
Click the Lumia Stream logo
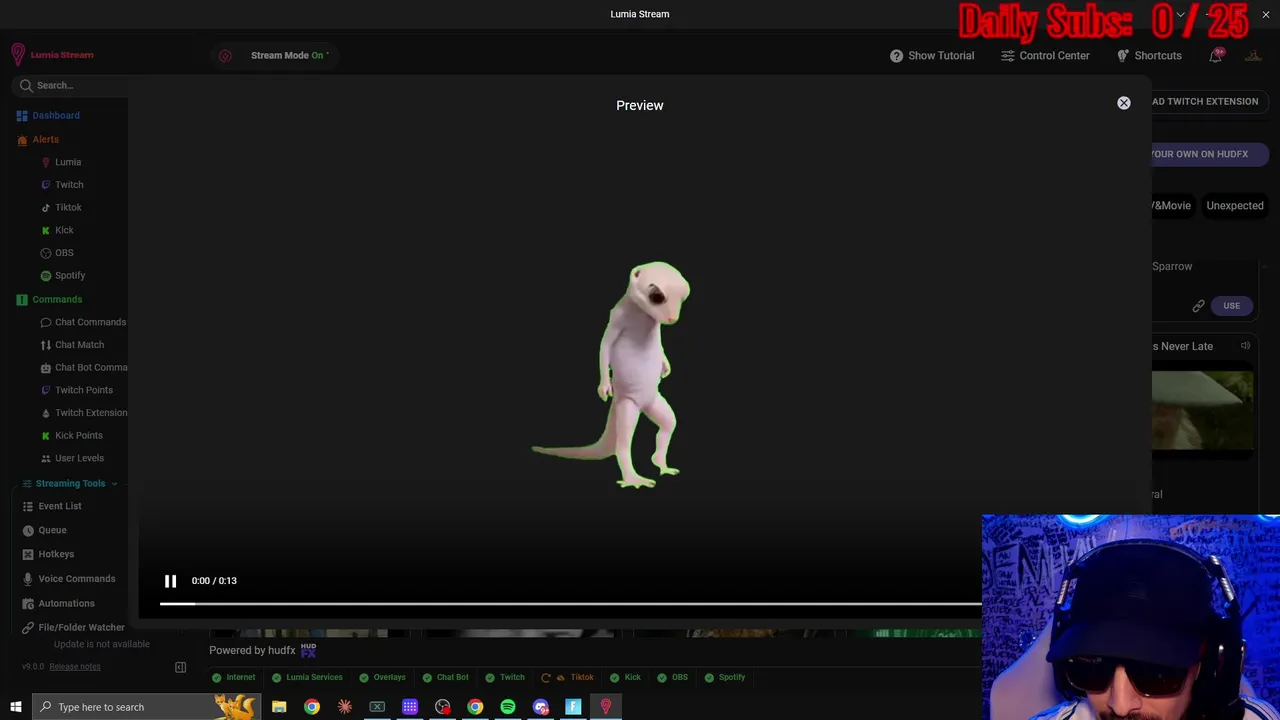tap(52, 55)
